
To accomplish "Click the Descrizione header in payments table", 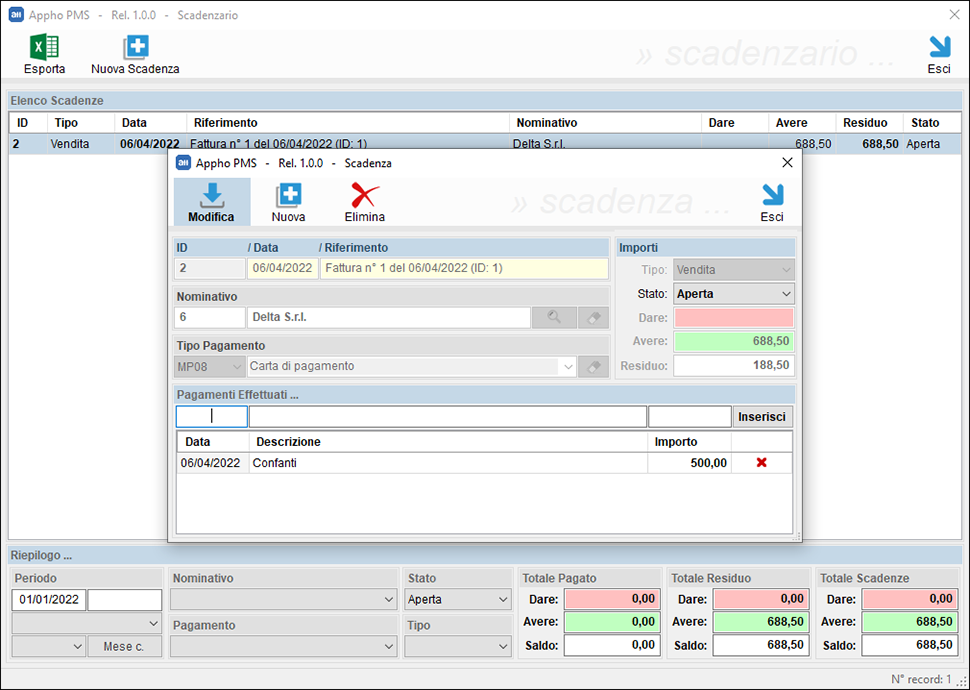I will point(448,442).
